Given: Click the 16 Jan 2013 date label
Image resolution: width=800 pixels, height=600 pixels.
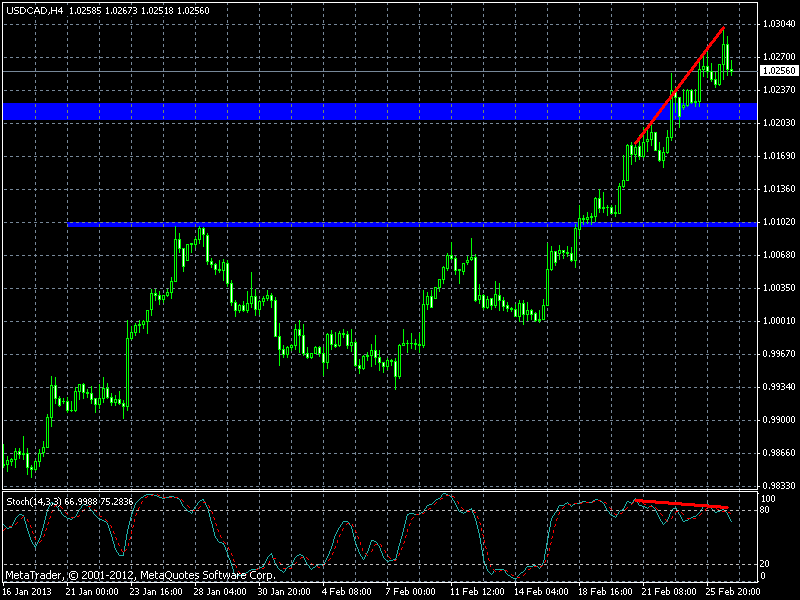Looking at the screenshot, I should (x=27, y=592).
